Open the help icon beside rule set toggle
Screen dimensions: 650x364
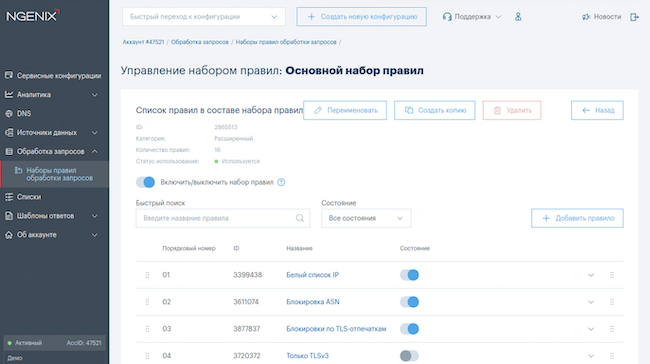click(x=281, y=182)
